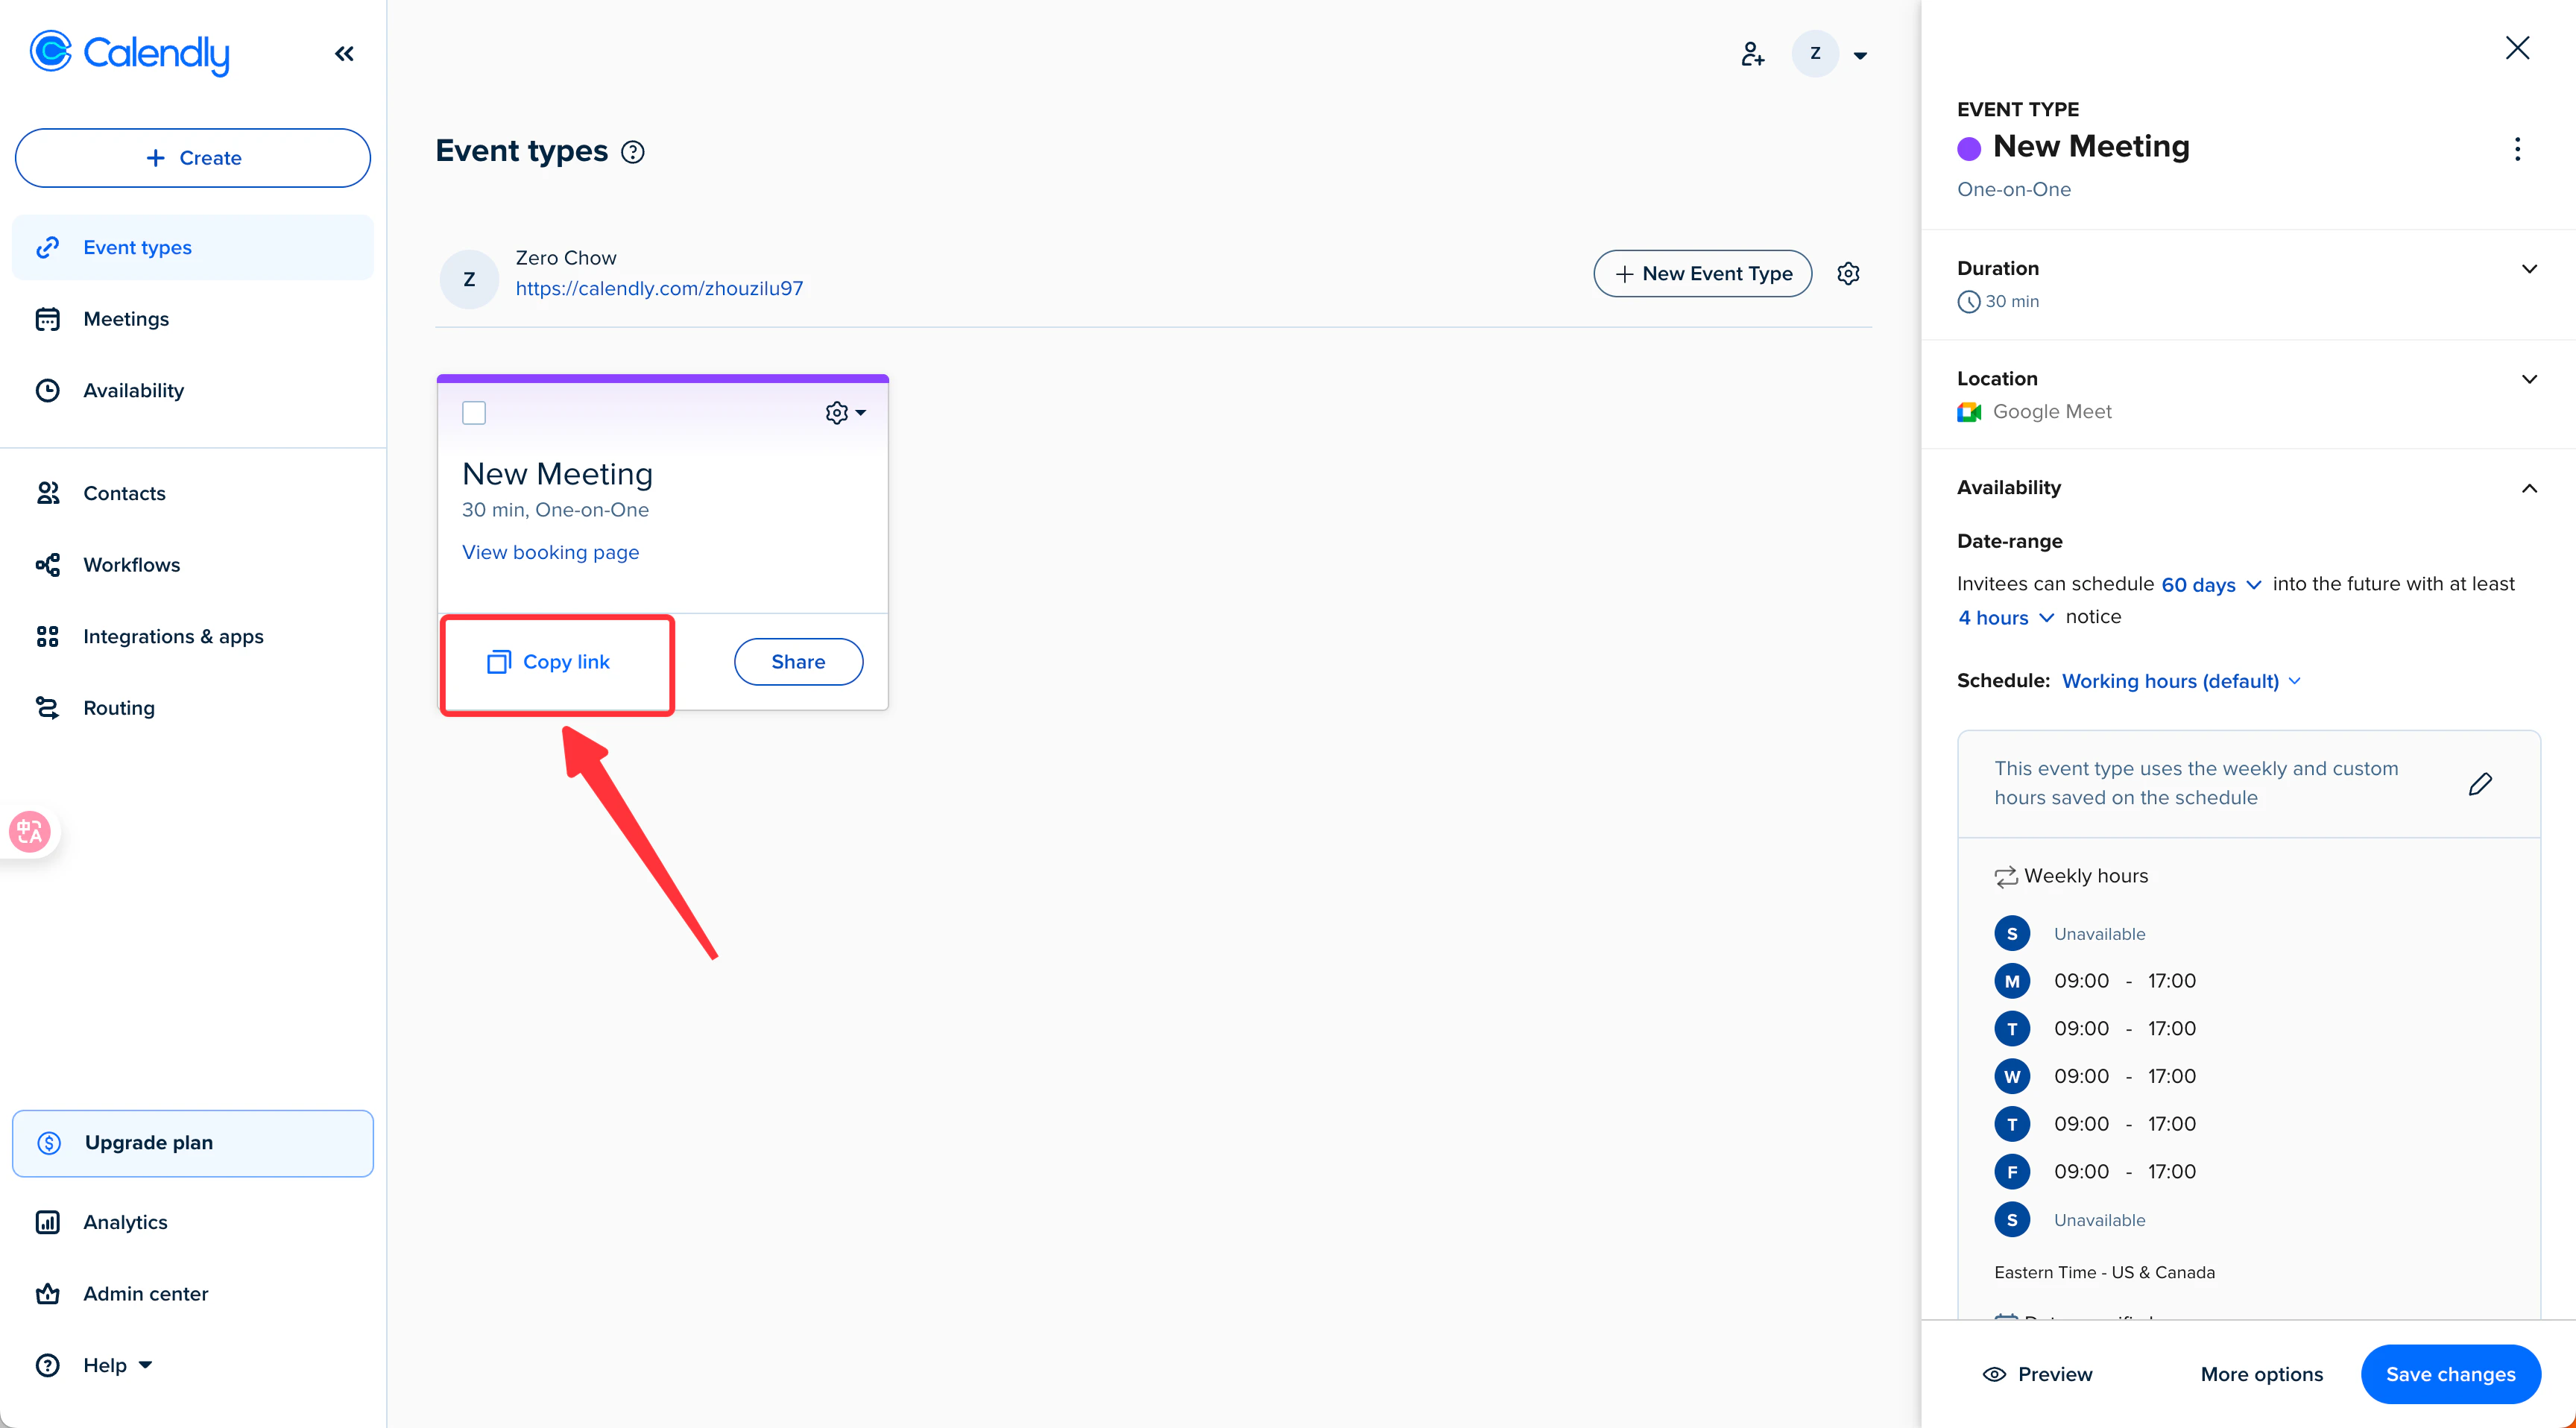This screenshot has width=2576, height=1428.
Task: Click the purple event color dot
Action: pyautogui.click(x=1969, y=149)
